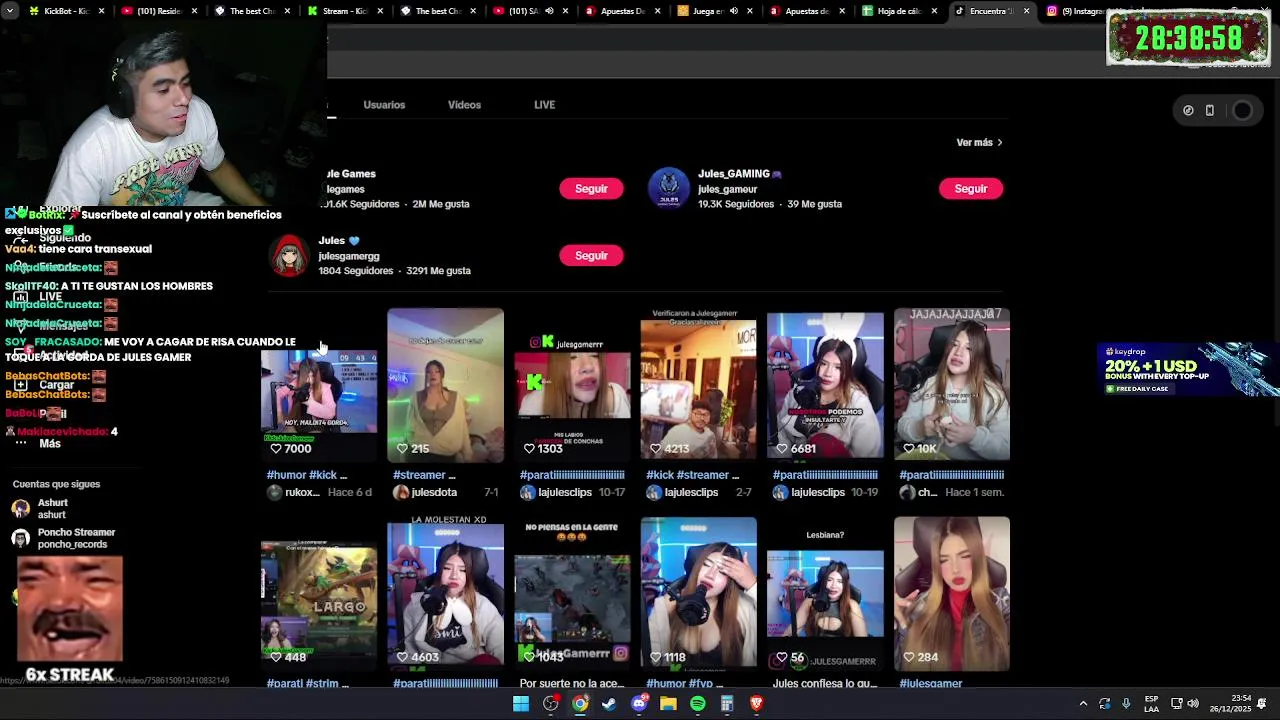
Task: Open Discord from the taskbar
Action: (x=639, y=704)
